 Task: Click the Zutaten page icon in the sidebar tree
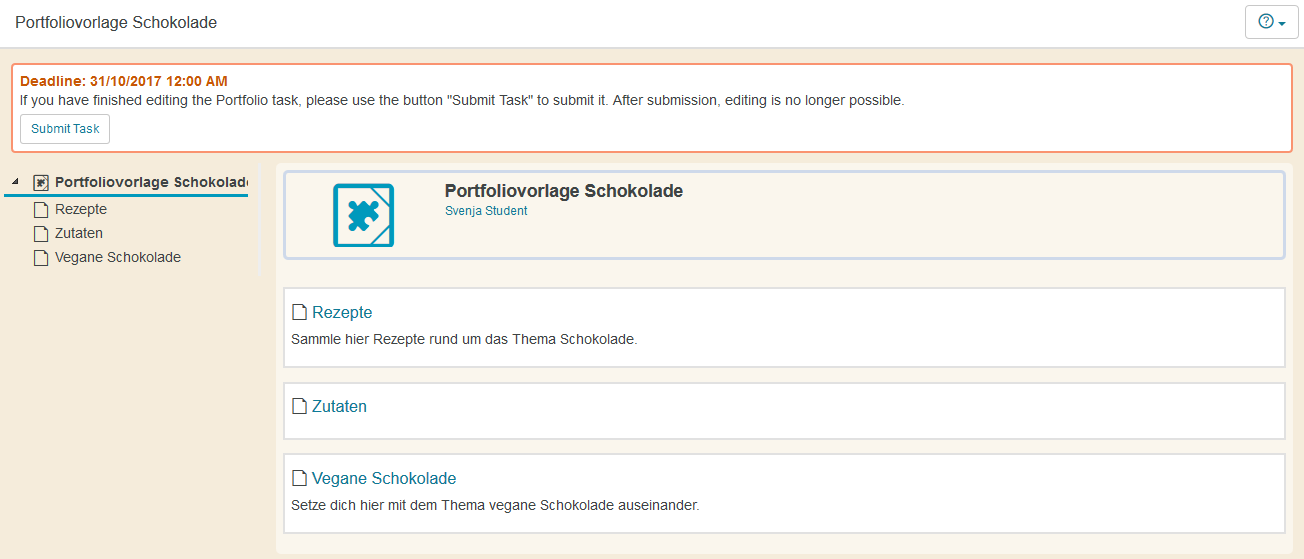click(41, 234)
